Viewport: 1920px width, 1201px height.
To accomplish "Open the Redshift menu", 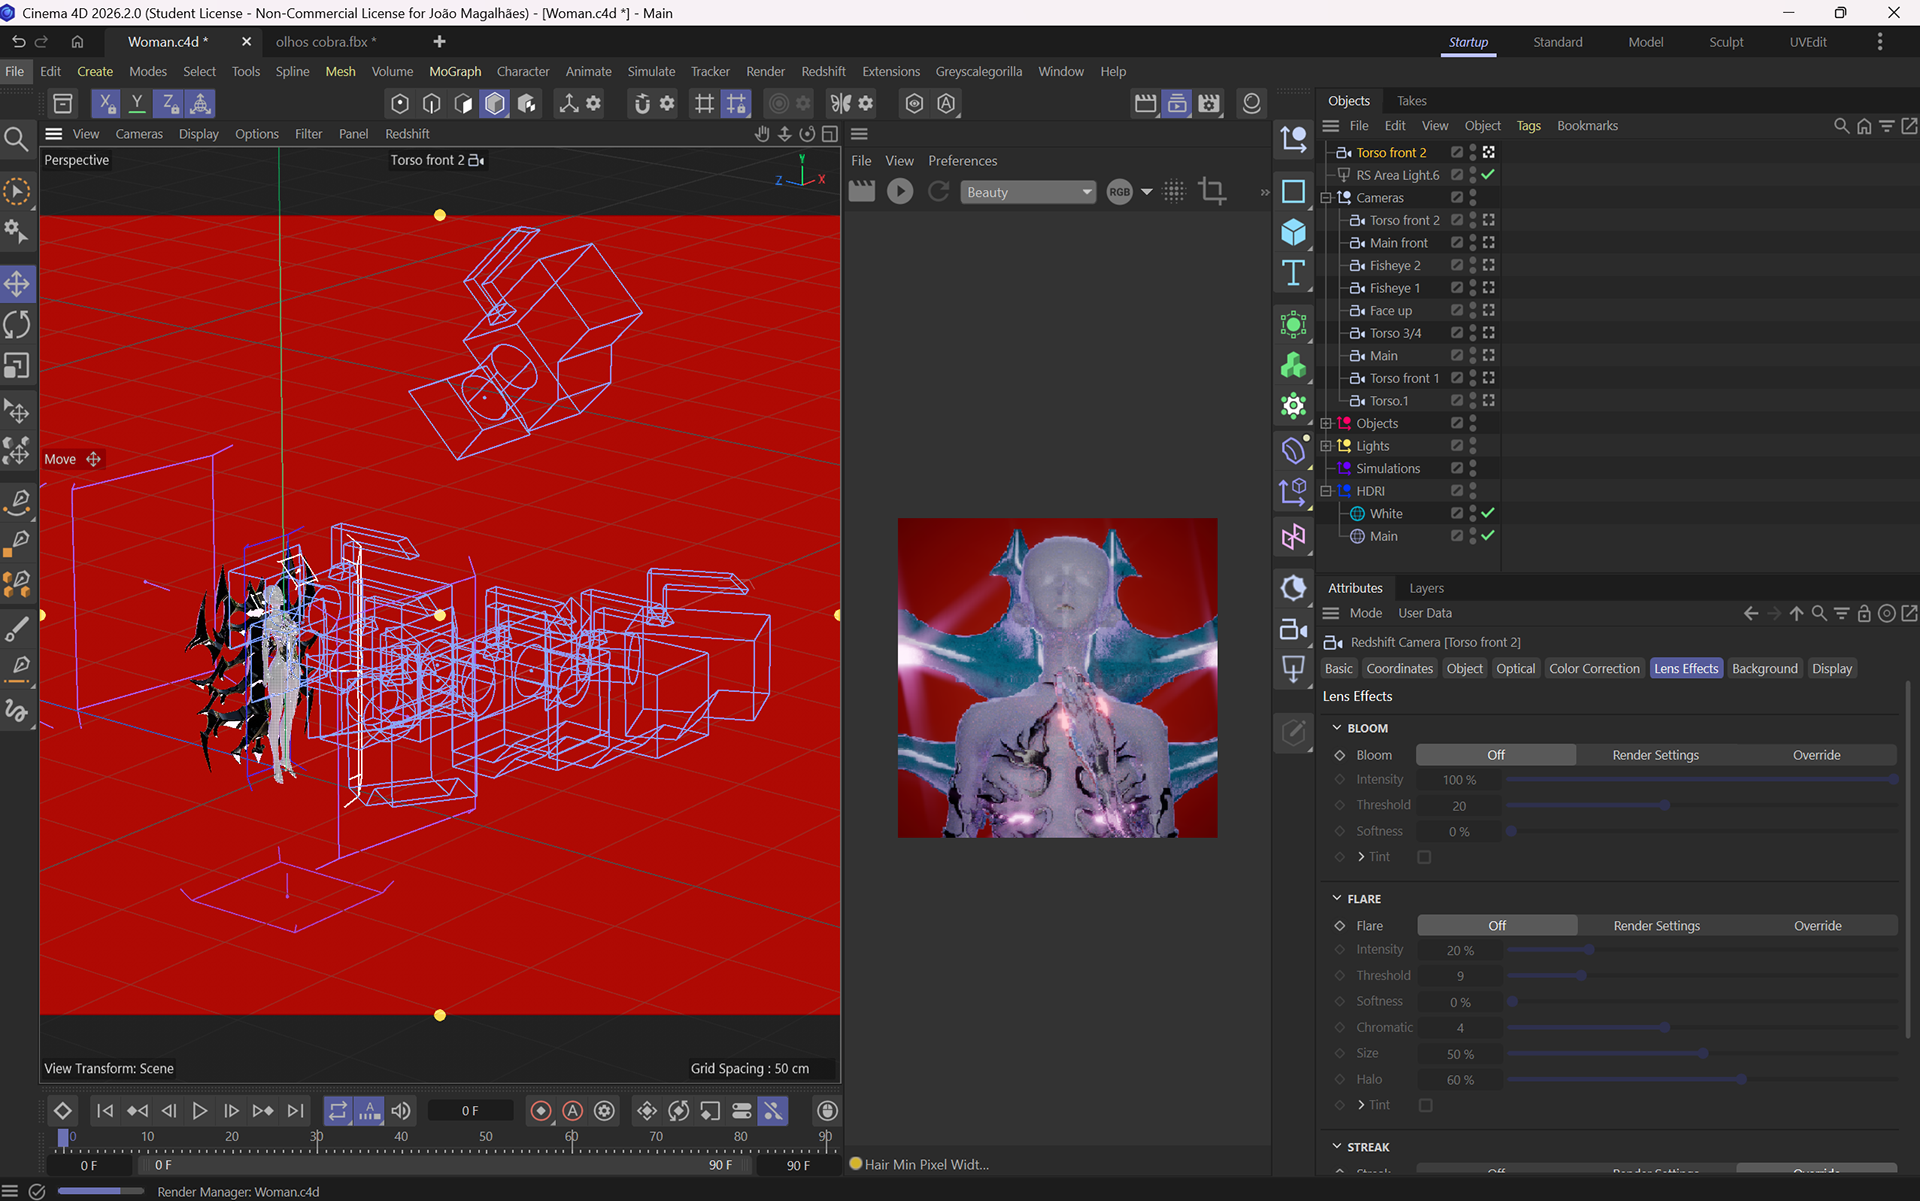I will (823, 71).
